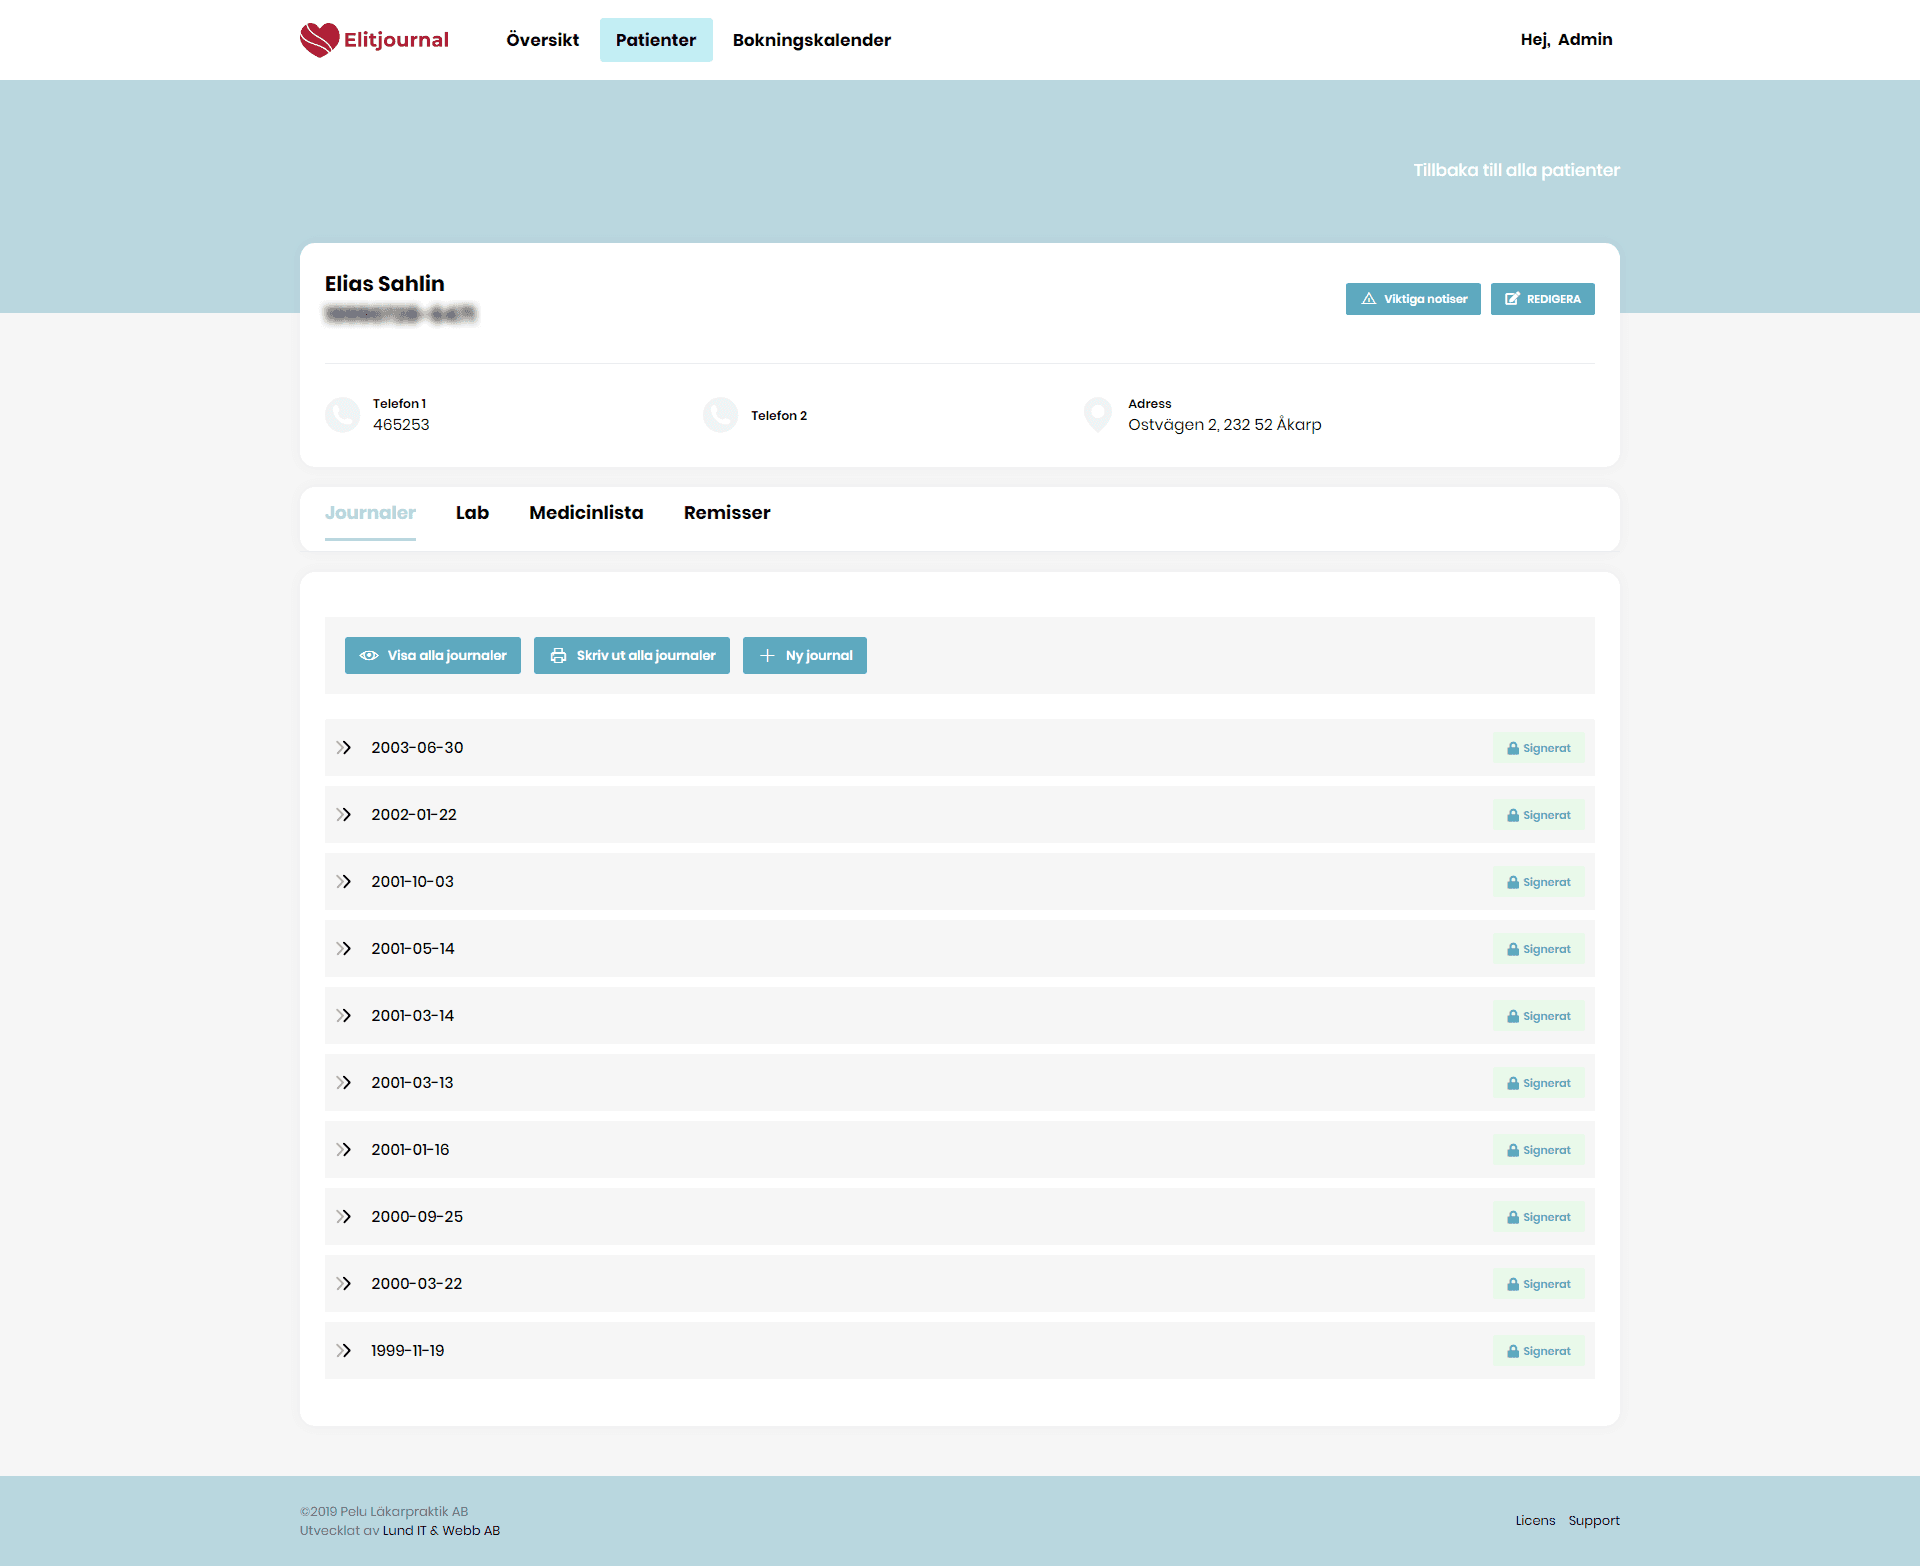This screenshot has width=1920, height=1566.
Task: Click the 2000-09-25 journal date text
Action: point(417,1217)
